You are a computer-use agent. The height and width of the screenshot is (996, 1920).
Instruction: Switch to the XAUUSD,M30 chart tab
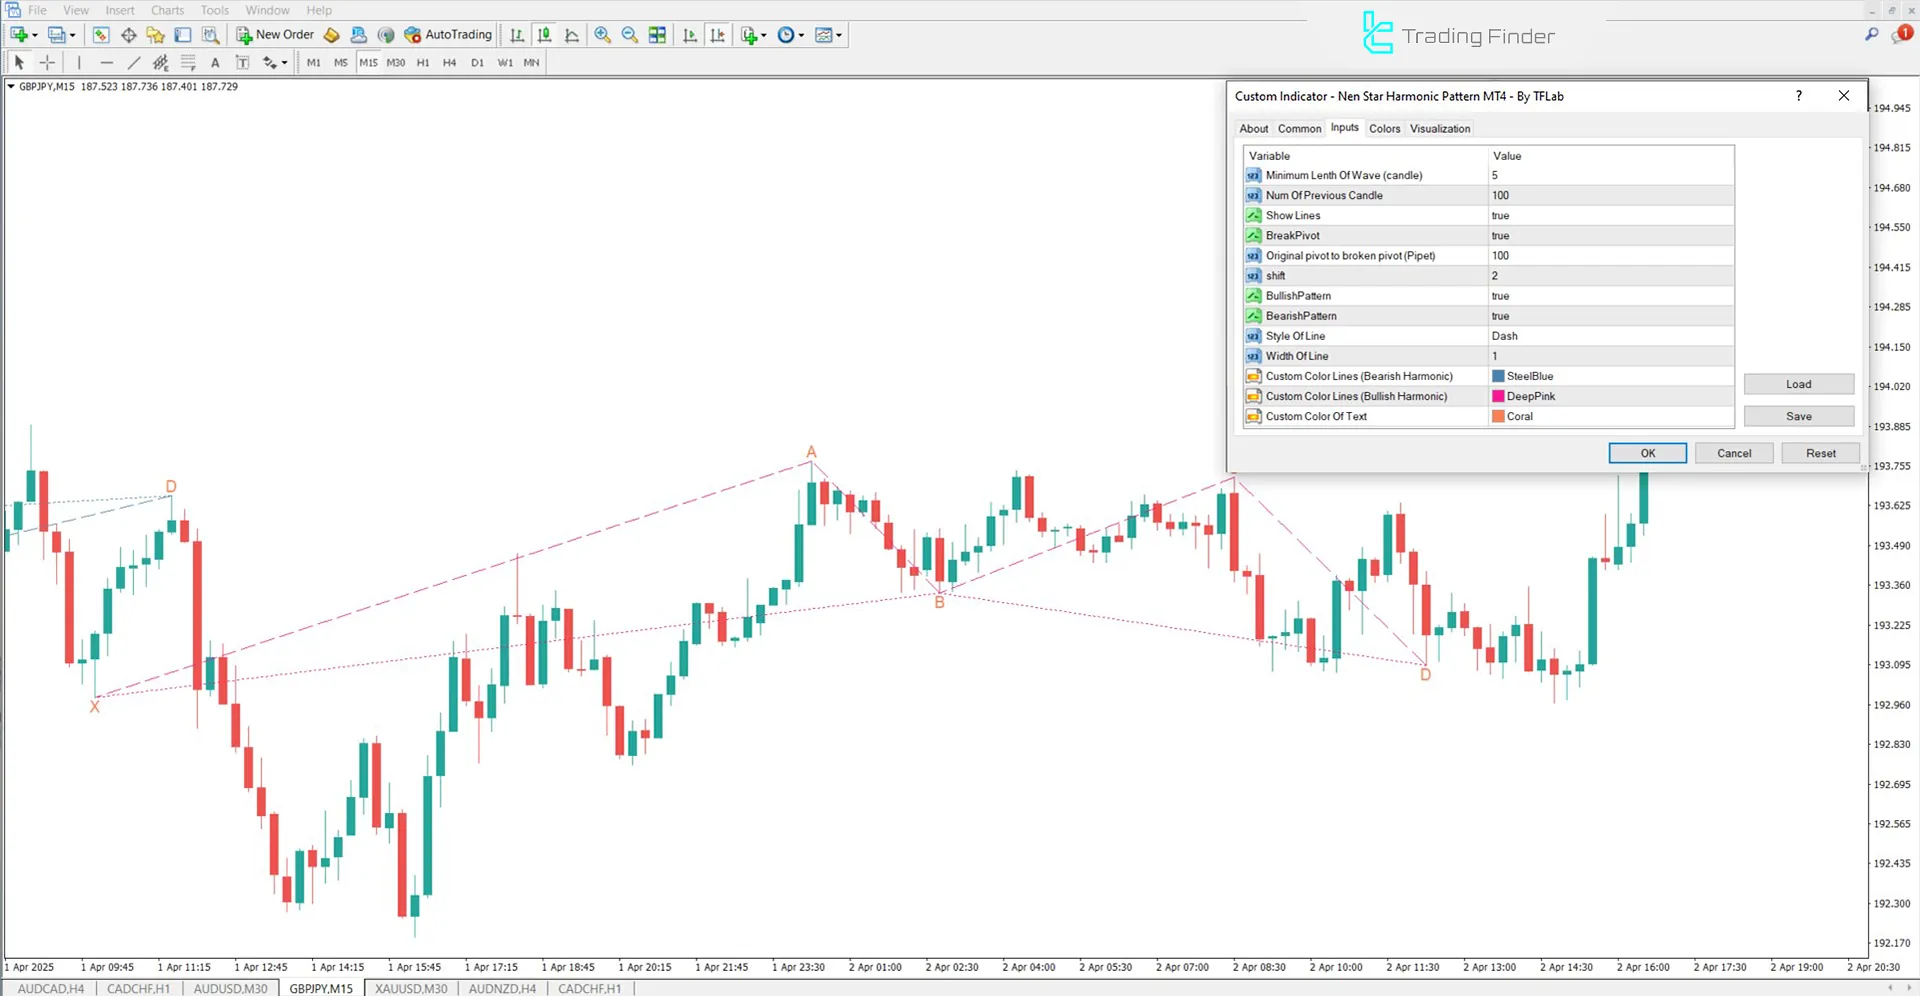(x=410, y=988)
